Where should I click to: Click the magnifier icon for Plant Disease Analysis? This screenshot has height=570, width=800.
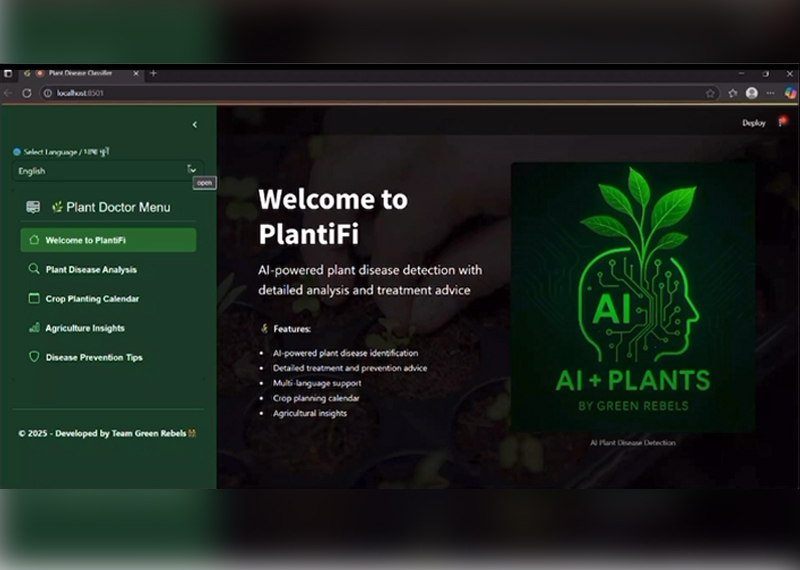[34, 269]
